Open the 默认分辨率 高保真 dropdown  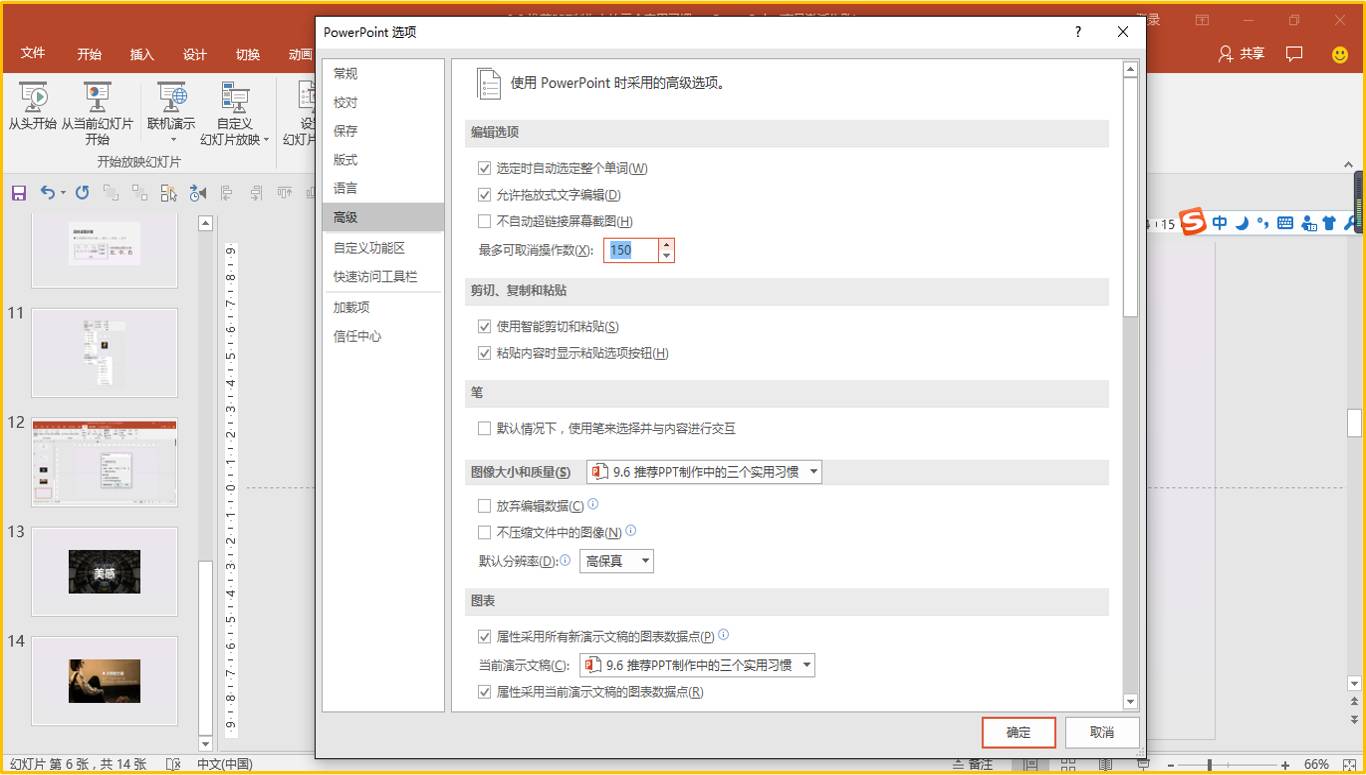pos(616,561)
